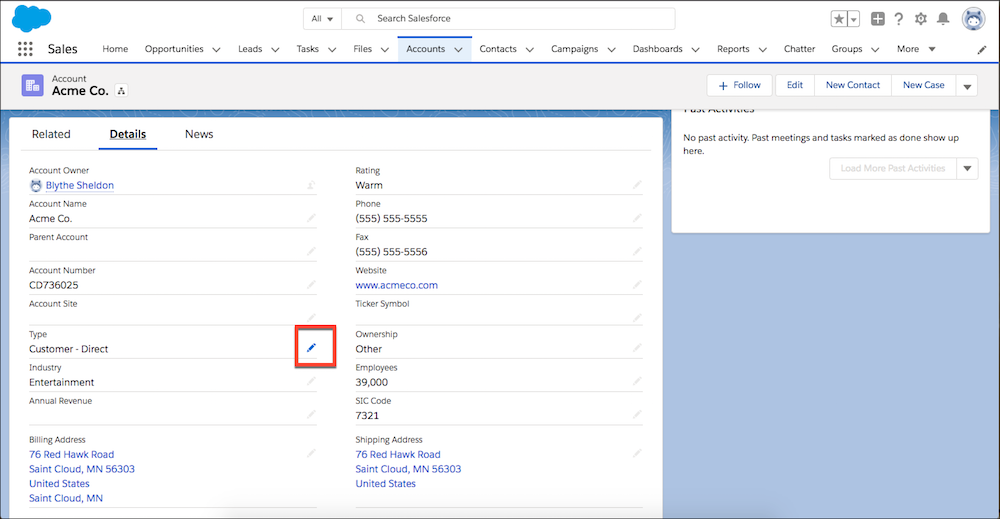Image resolution: width=1000 pixels, height=519 pixels.
Task: Edit the Industry field pencil icon
Action: pyautogui.click(x=311, y=381)
